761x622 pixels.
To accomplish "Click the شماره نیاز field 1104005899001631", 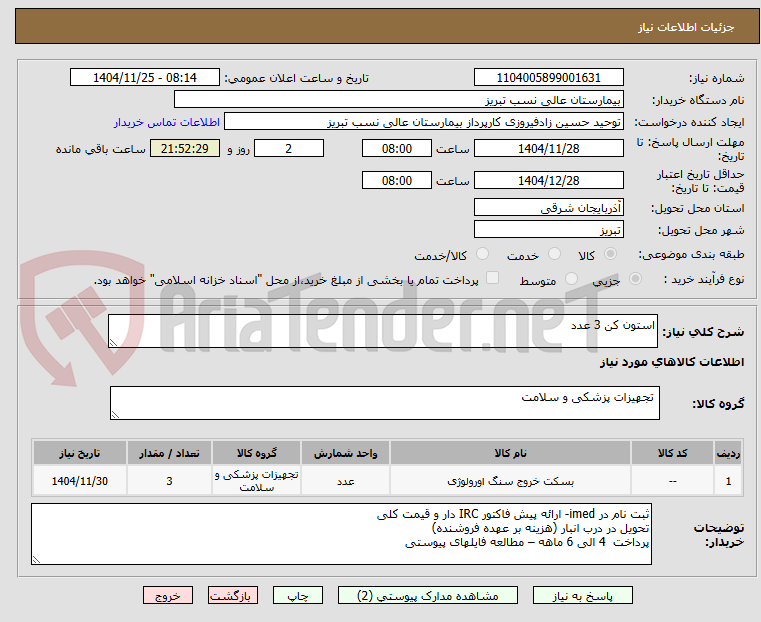I will pyautogui.click(x=548, y=77).
